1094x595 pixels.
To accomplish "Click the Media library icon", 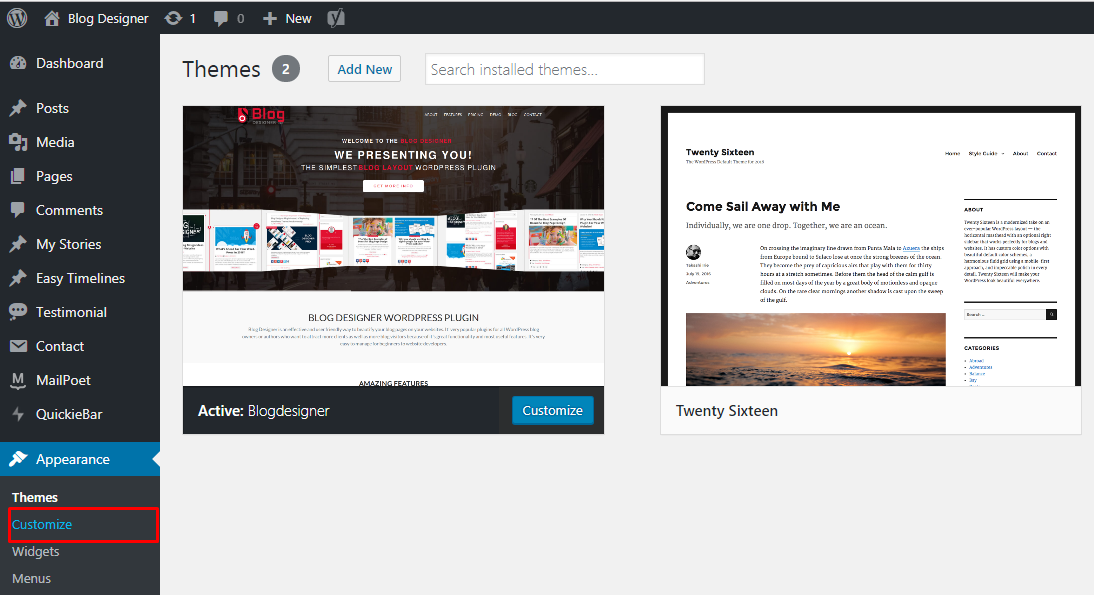I will pos(18,142).
